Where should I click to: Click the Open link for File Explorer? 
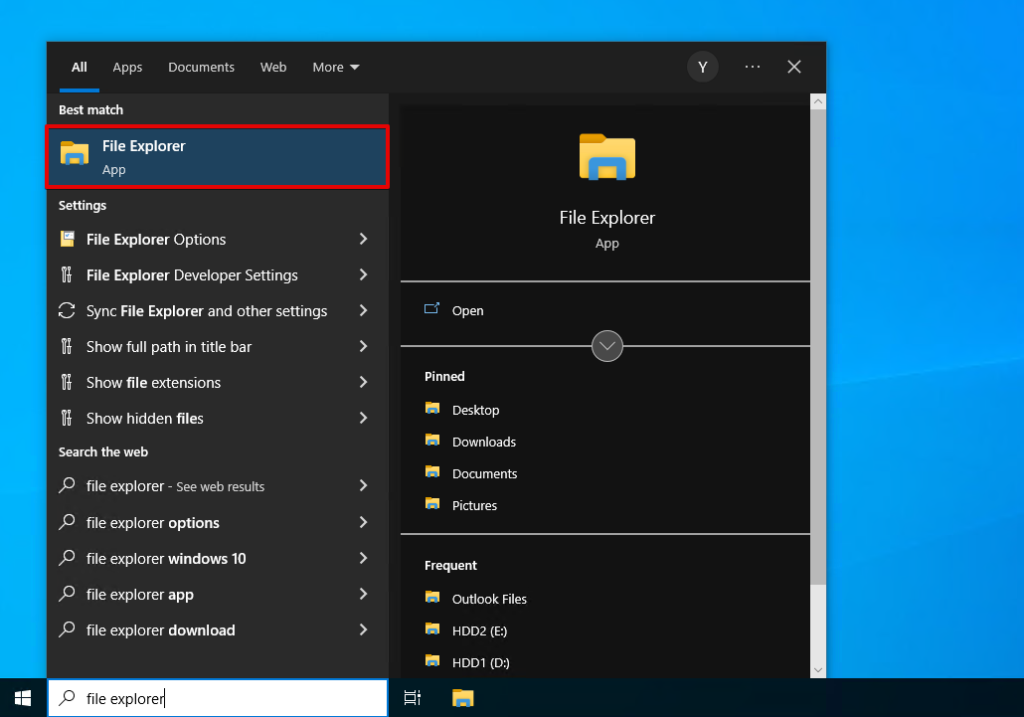pos(467,310)
